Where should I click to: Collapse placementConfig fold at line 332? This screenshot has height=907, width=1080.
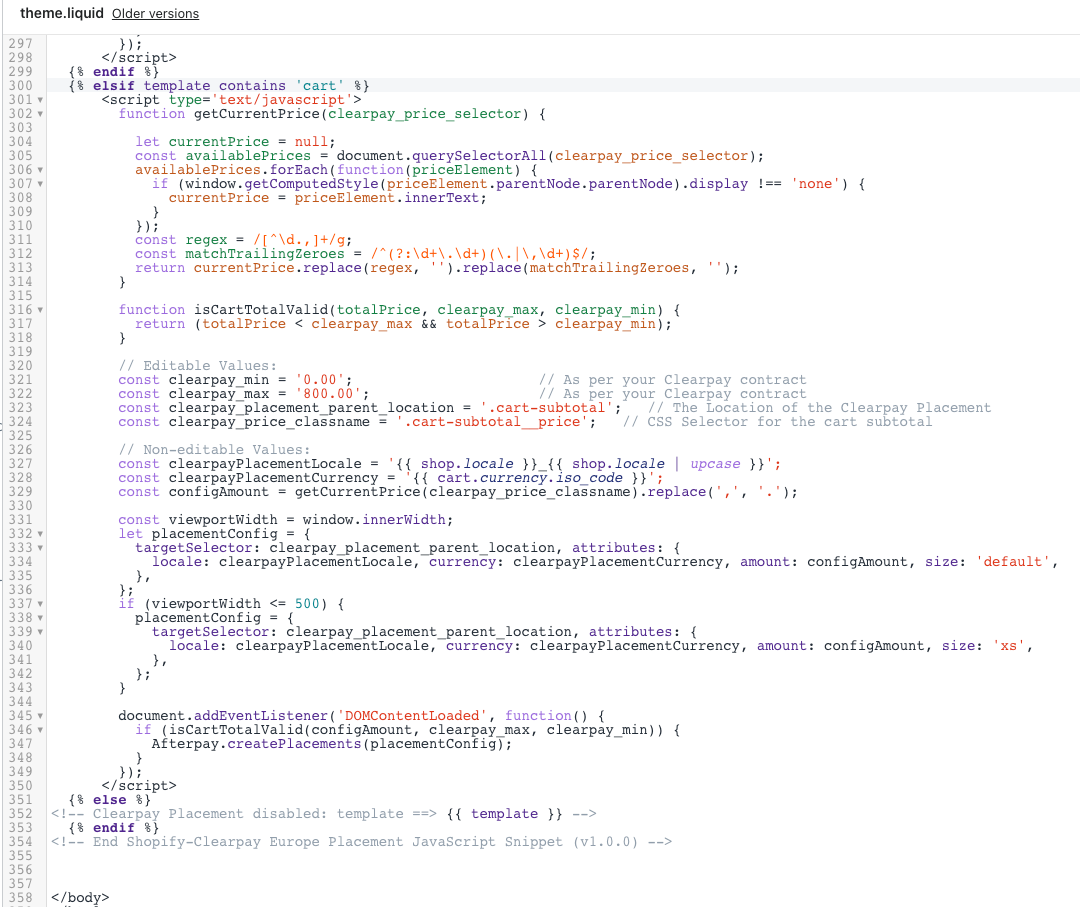coord(40,534)
